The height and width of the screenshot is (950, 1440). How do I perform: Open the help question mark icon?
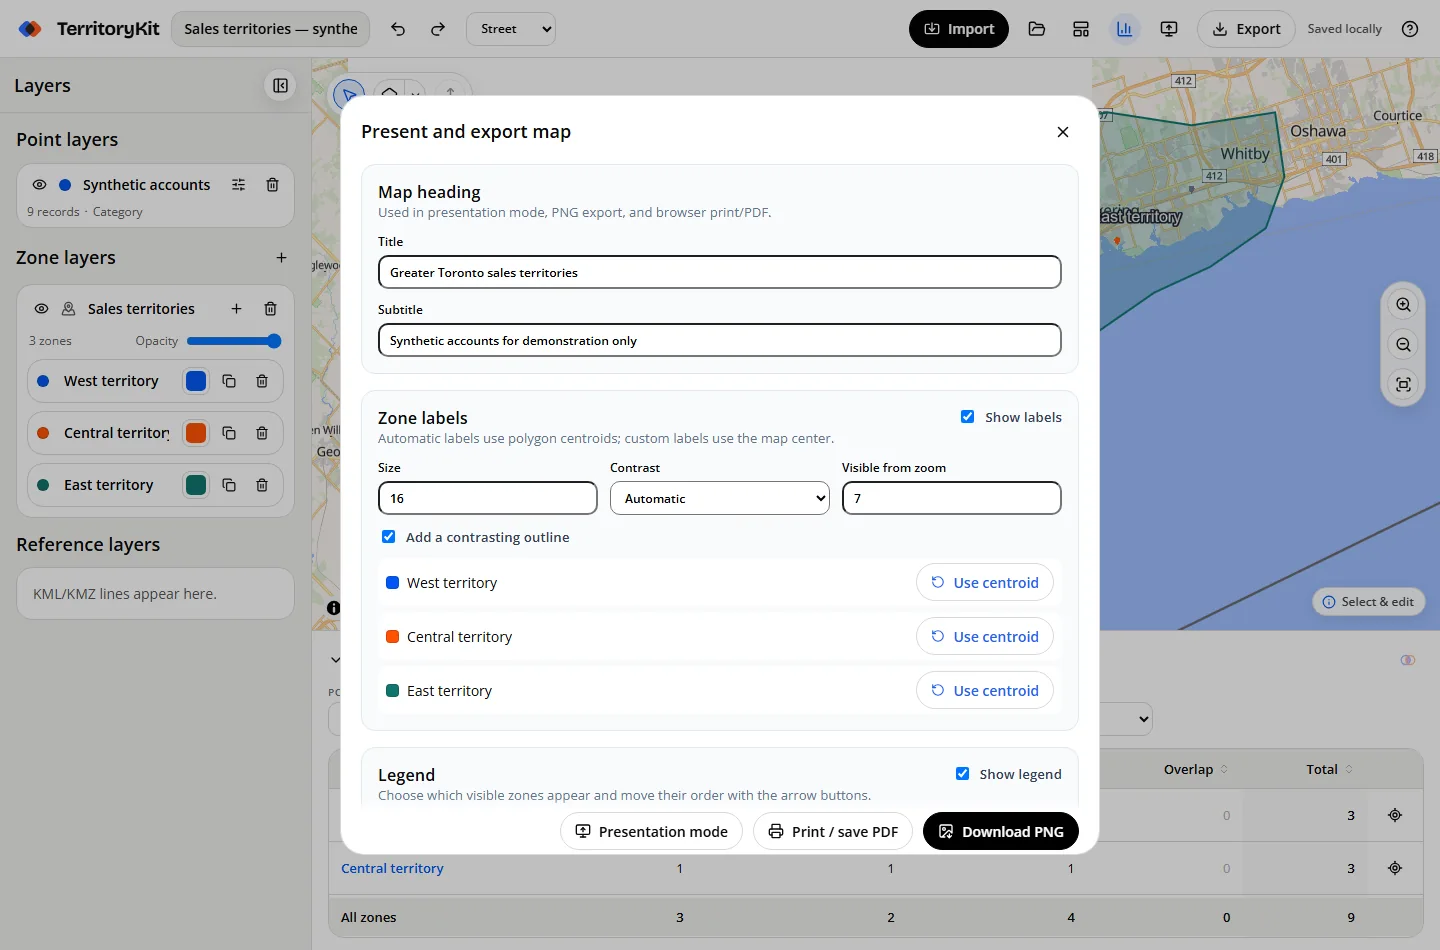point(1410,29)
